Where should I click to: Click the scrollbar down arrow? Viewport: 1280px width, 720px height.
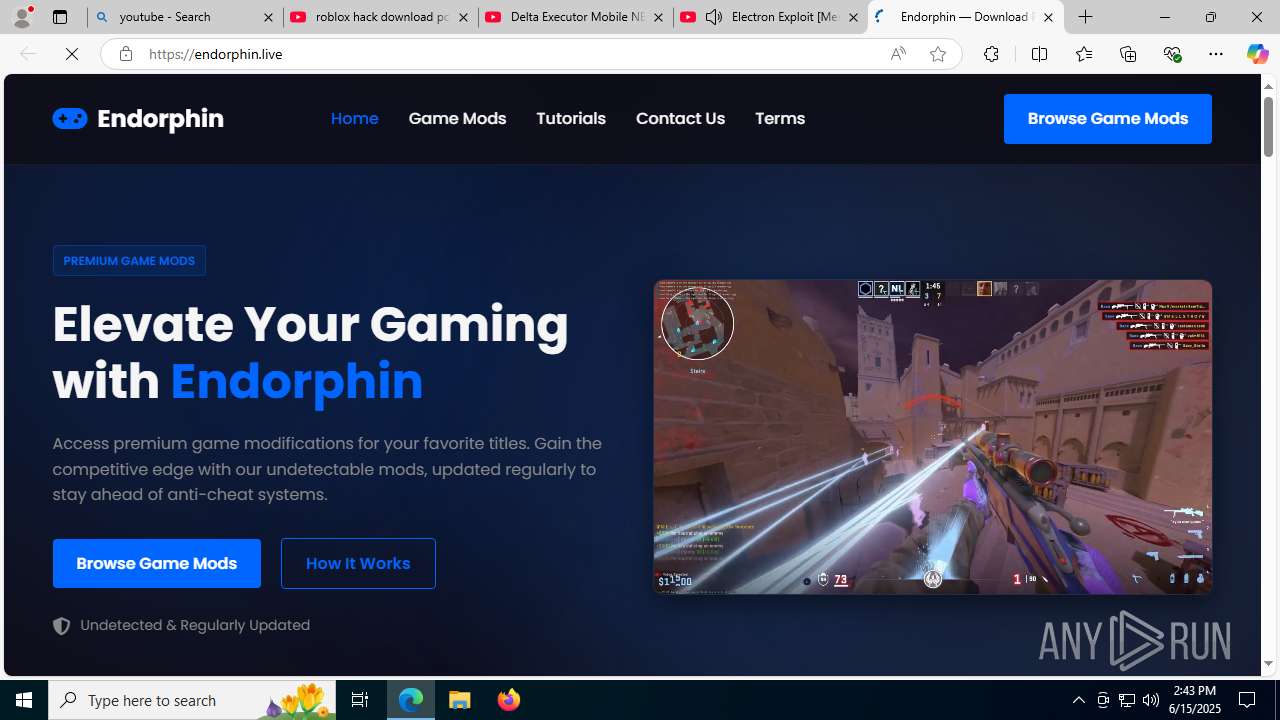tap(1268, 664)
